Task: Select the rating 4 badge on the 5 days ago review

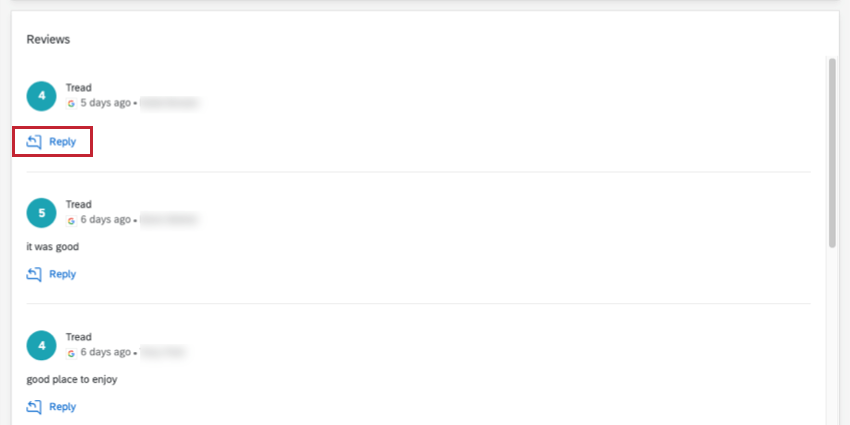Action: [x=42, y=96]
